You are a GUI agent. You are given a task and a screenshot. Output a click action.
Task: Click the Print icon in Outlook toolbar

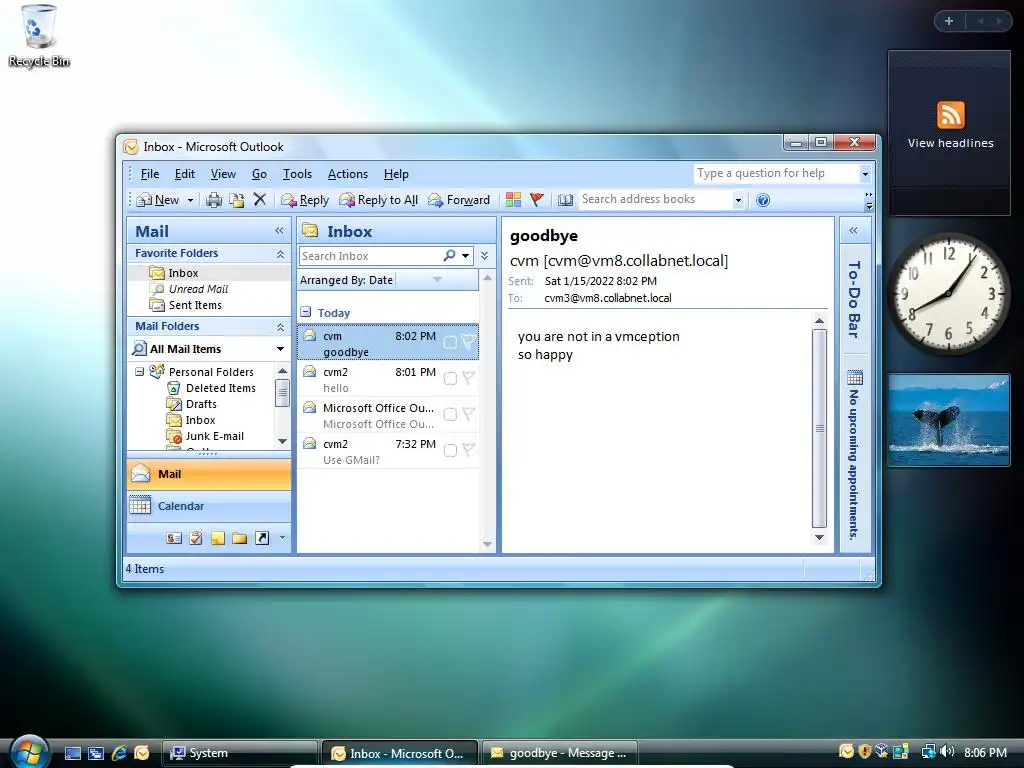pyautogui.click(x=214, y=200)
